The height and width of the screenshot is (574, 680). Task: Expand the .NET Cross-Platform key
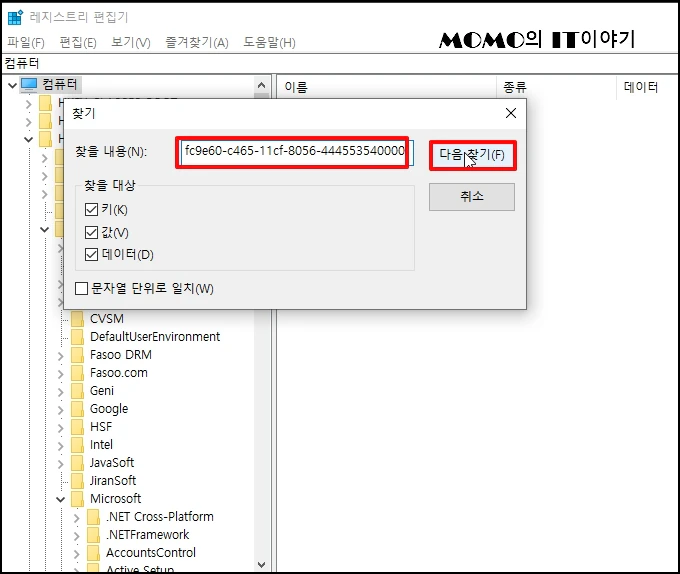[77, 518]
